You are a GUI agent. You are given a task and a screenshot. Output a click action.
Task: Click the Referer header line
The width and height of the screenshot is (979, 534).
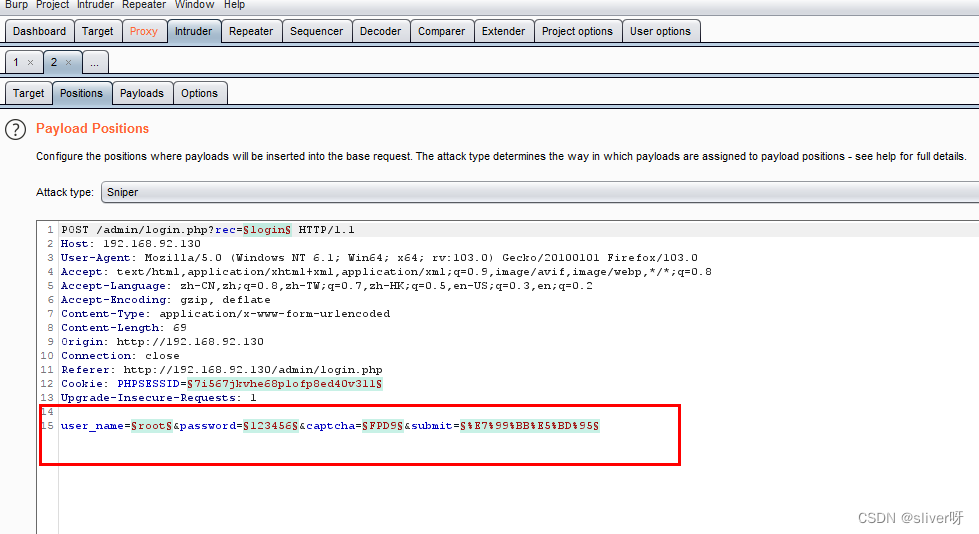pos(222,370)
